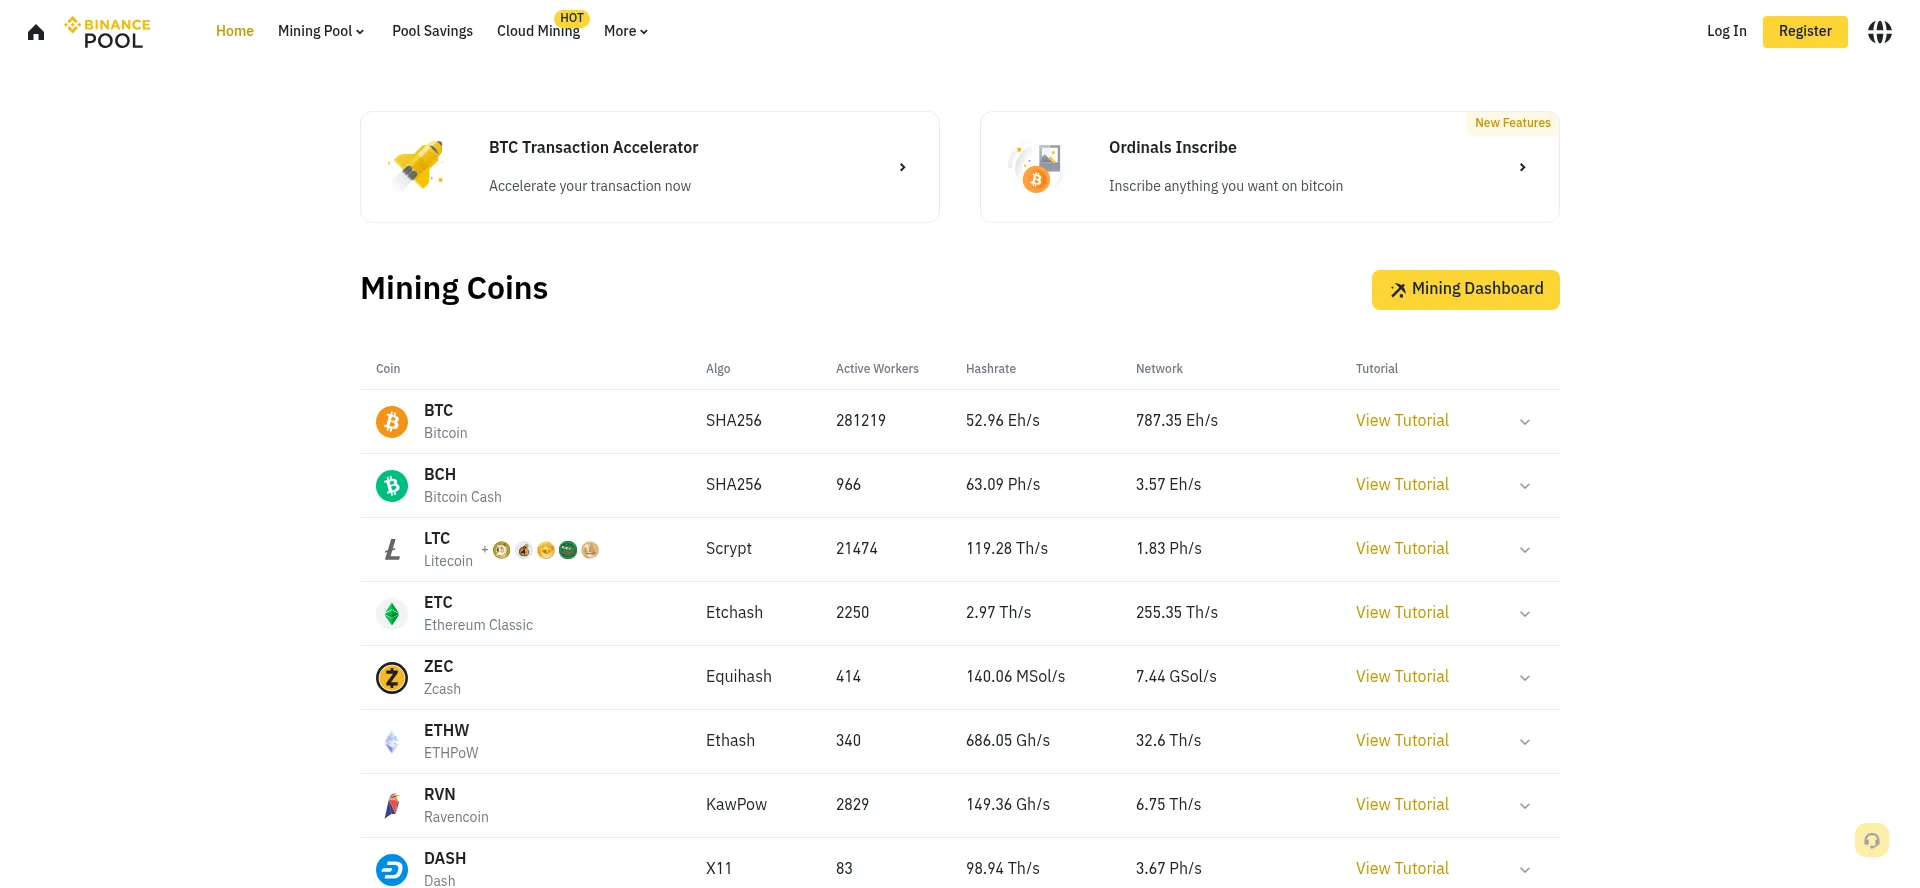1920x888 pixels.
Task: Click the rocket icon for BTC Accelerator
Action: 417,166
